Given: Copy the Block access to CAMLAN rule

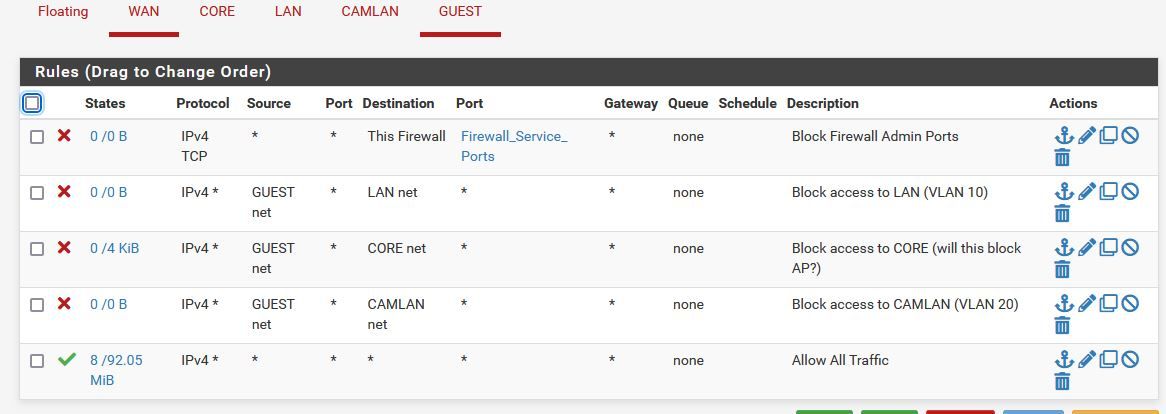Looking at the screenshot, I should coord(1108,303).
